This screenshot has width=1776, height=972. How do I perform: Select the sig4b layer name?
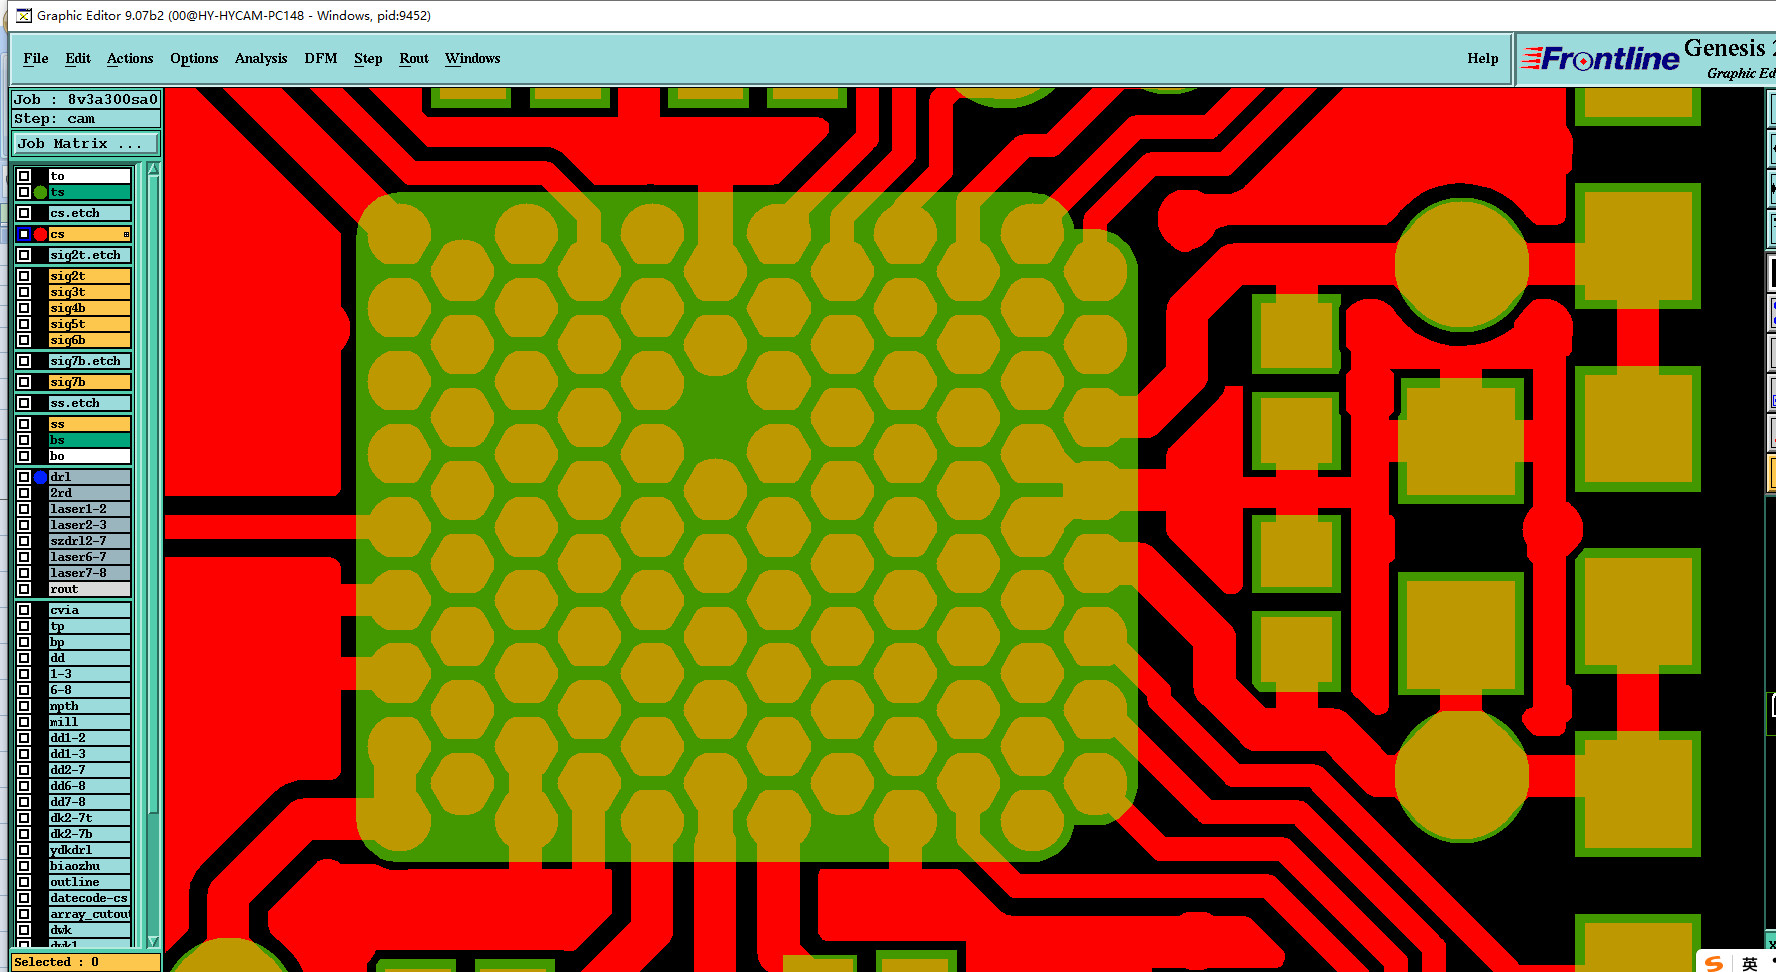click(x=90, y=308)
